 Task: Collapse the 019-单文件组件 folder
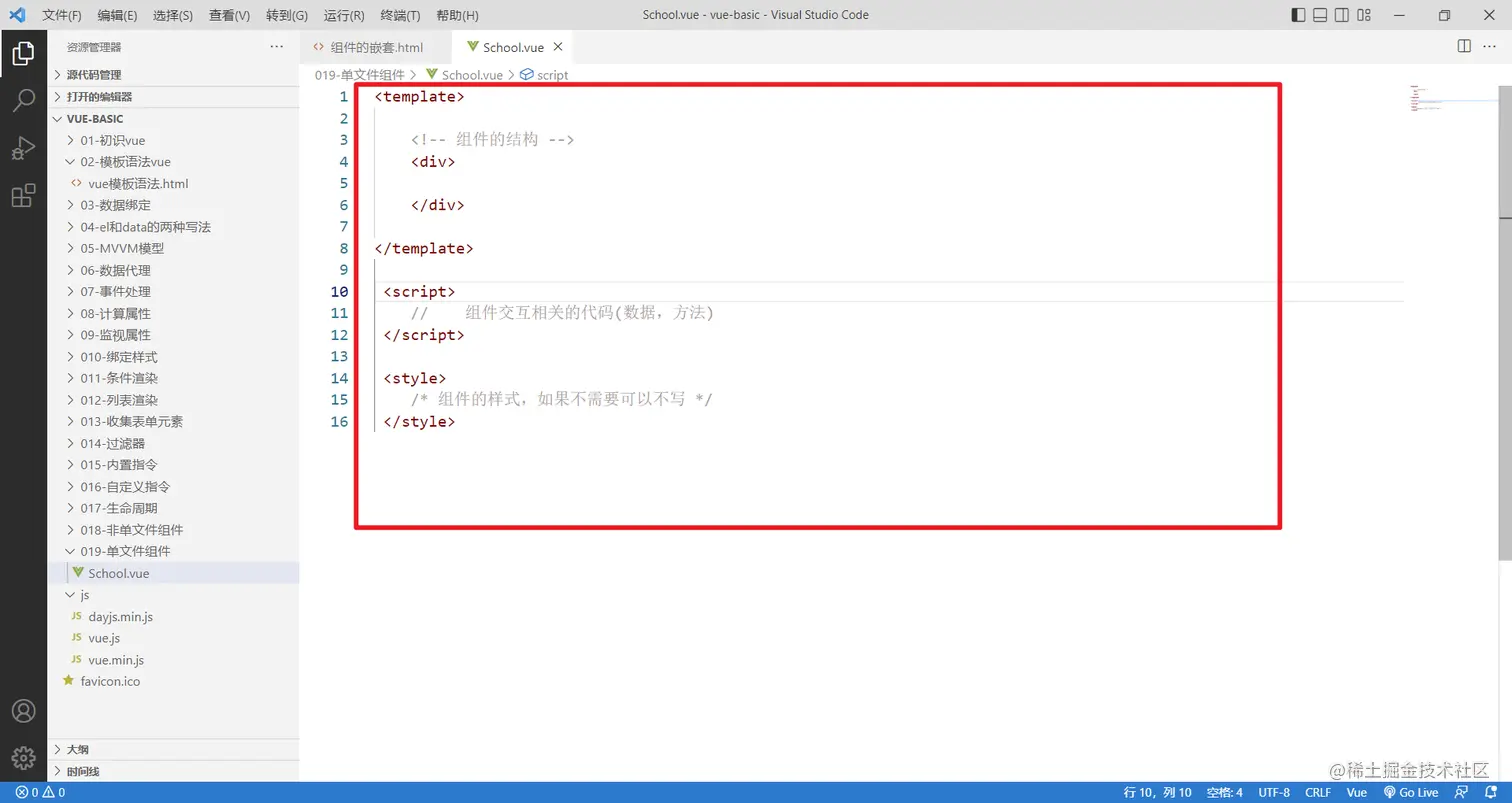point(173,551)
